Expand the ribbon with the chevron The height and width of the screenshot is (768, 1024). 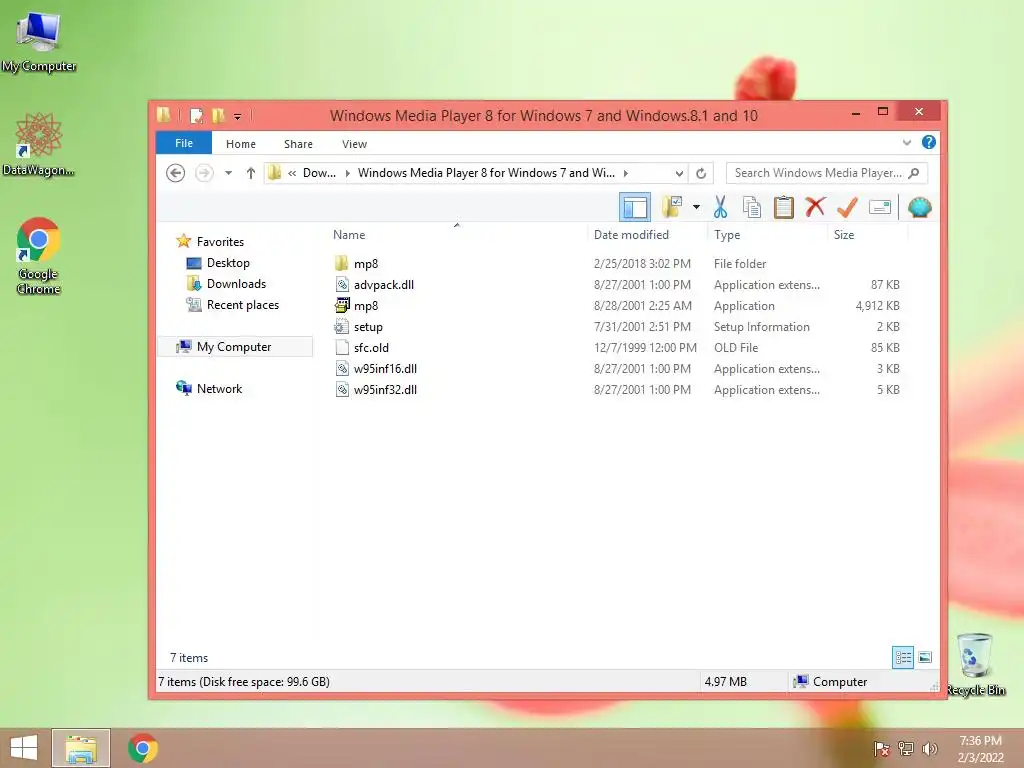906,142
